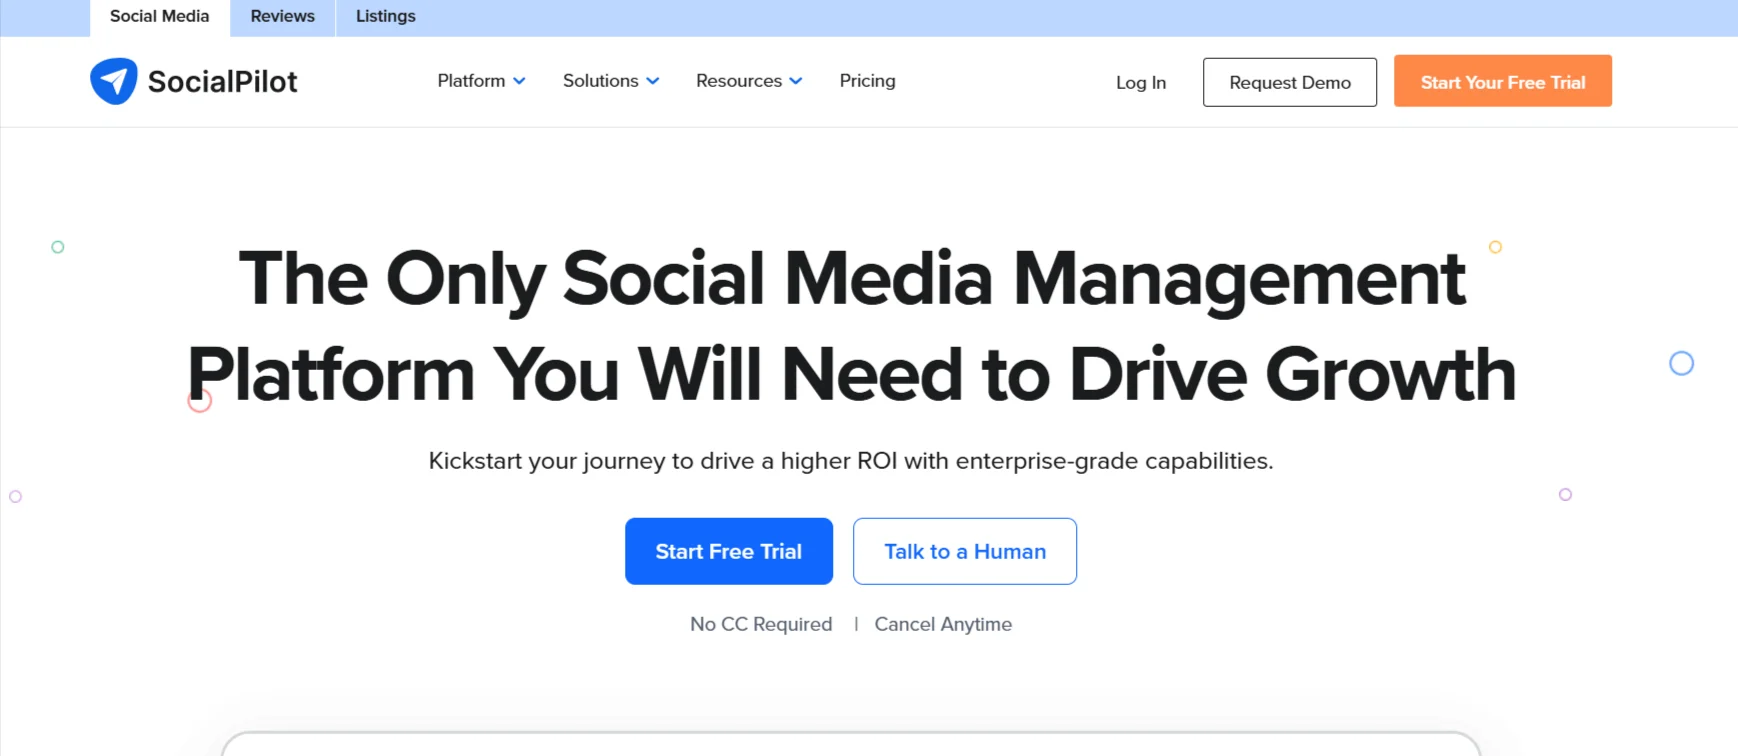The image size is (1738, 756).
Task: Switch to the Listings tab
Action: click(x=384, y=16)
